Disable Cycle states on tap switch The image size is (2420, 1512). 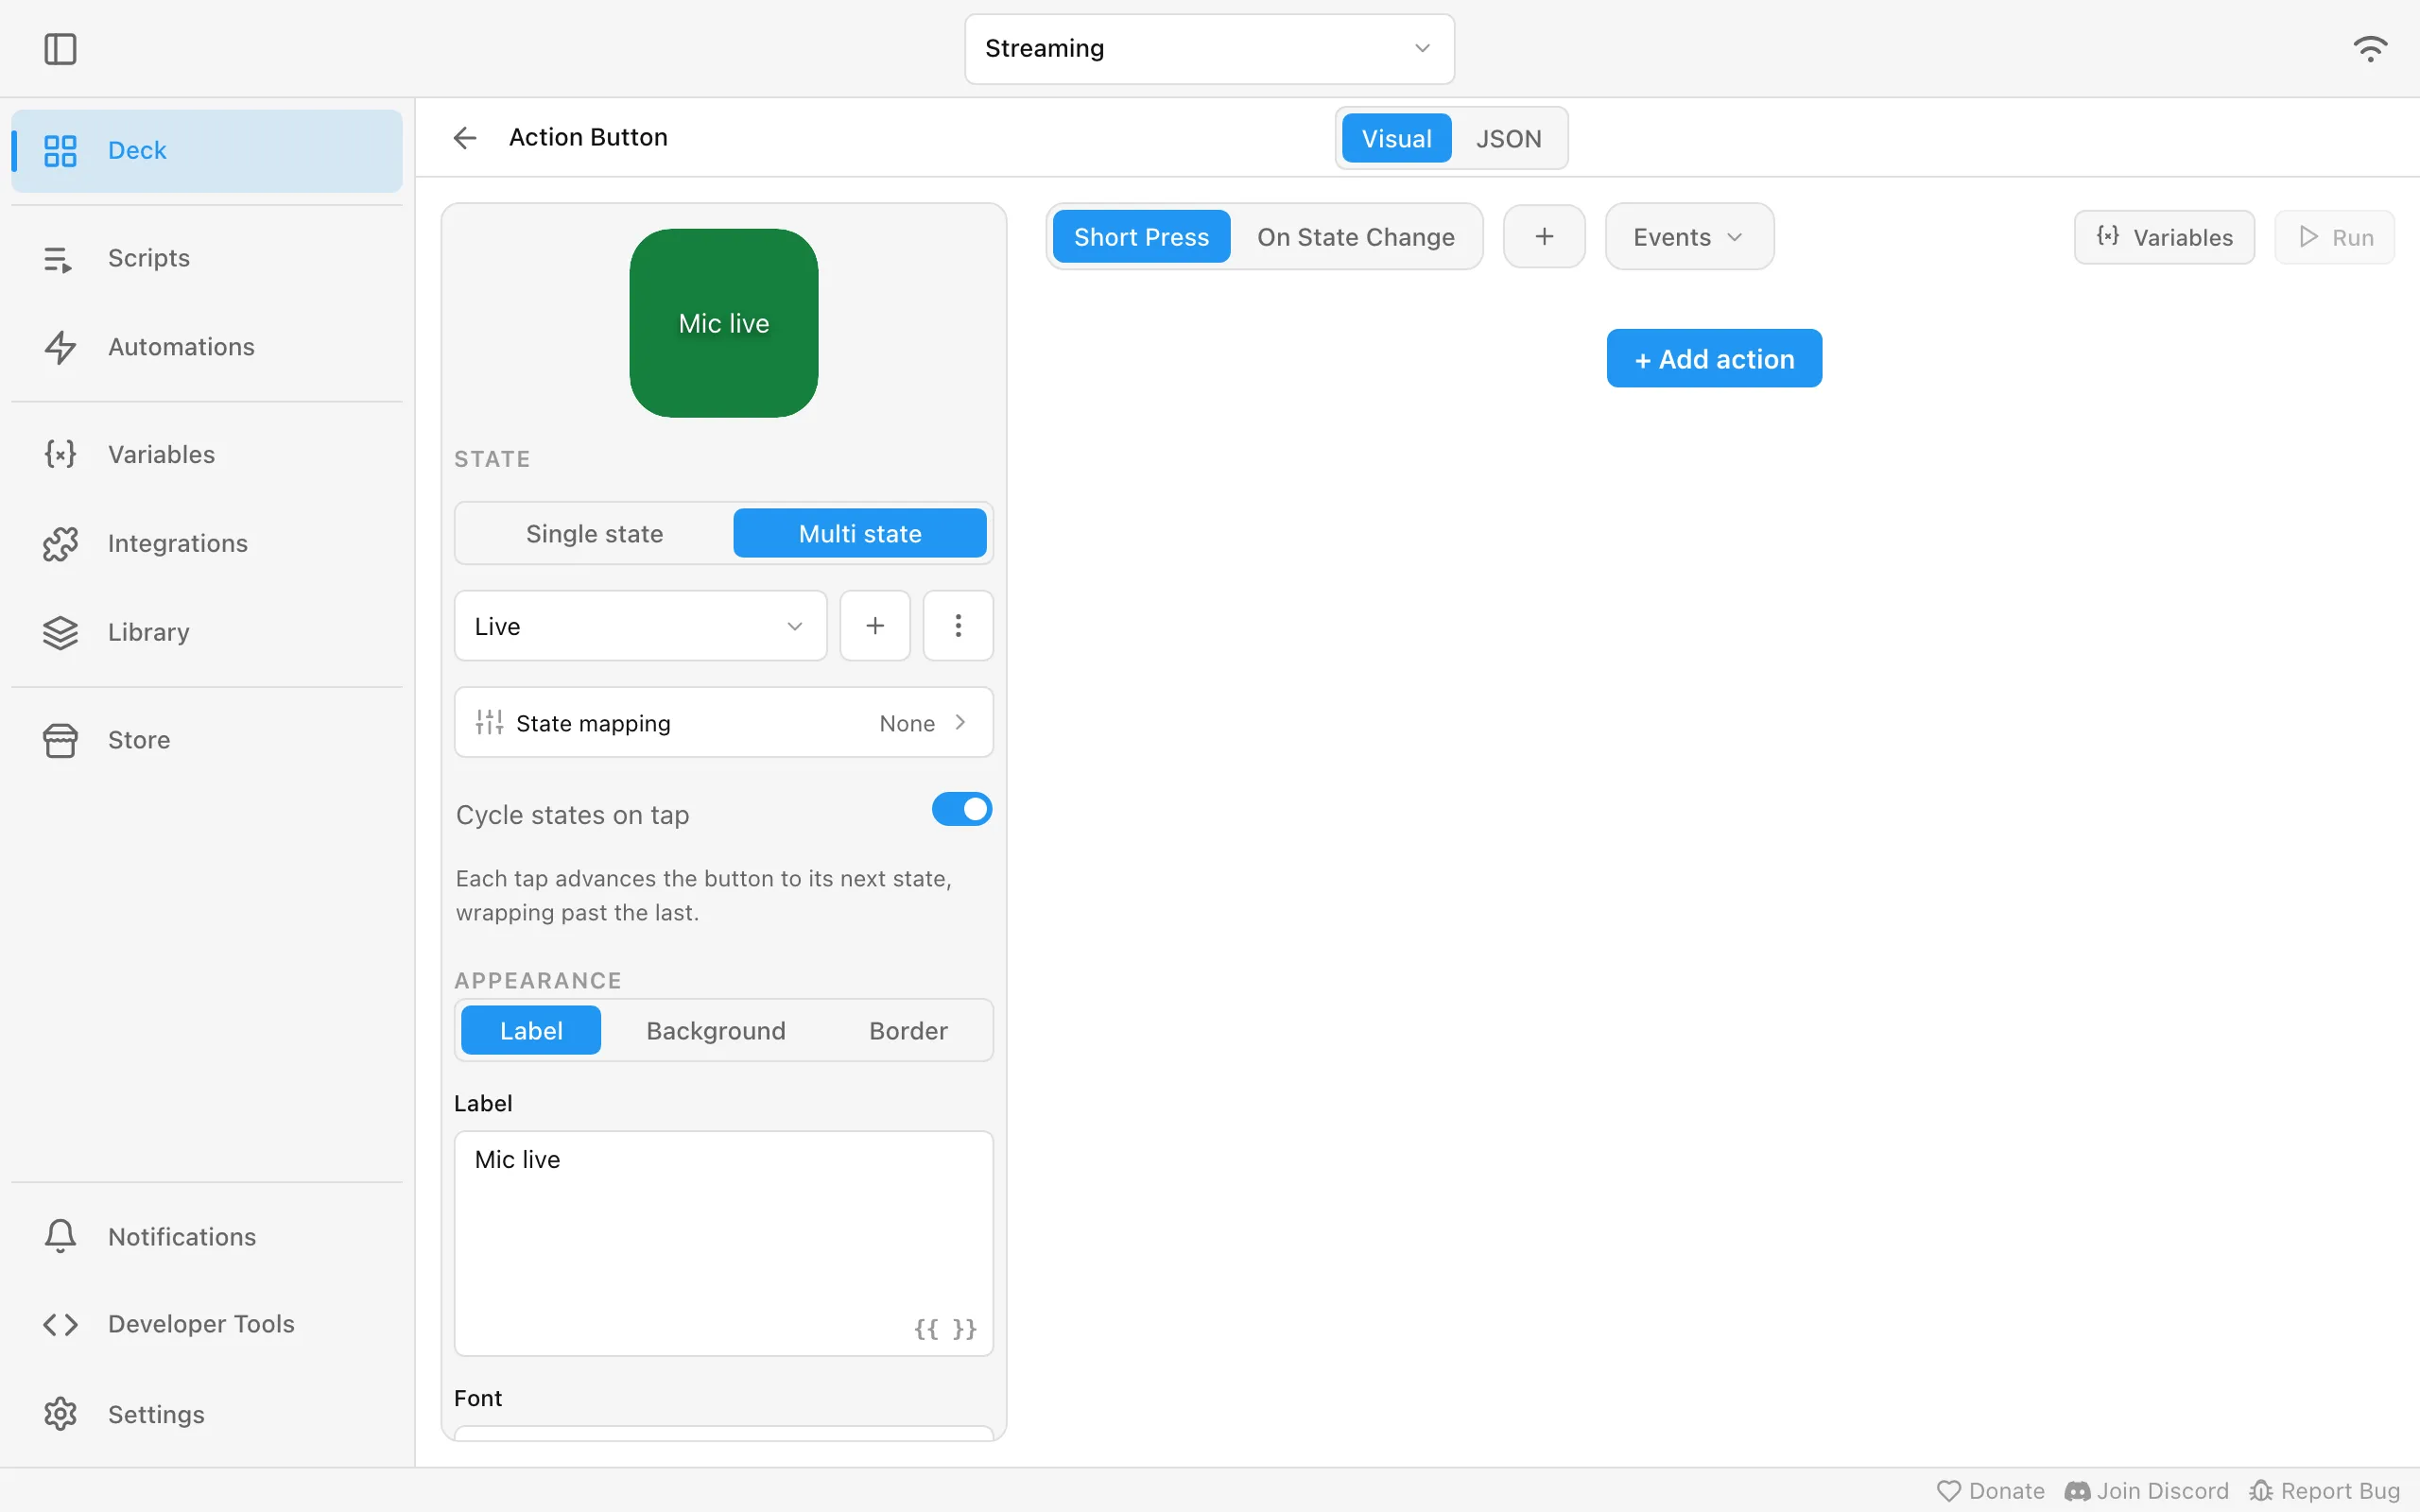(x=961, y=809)
